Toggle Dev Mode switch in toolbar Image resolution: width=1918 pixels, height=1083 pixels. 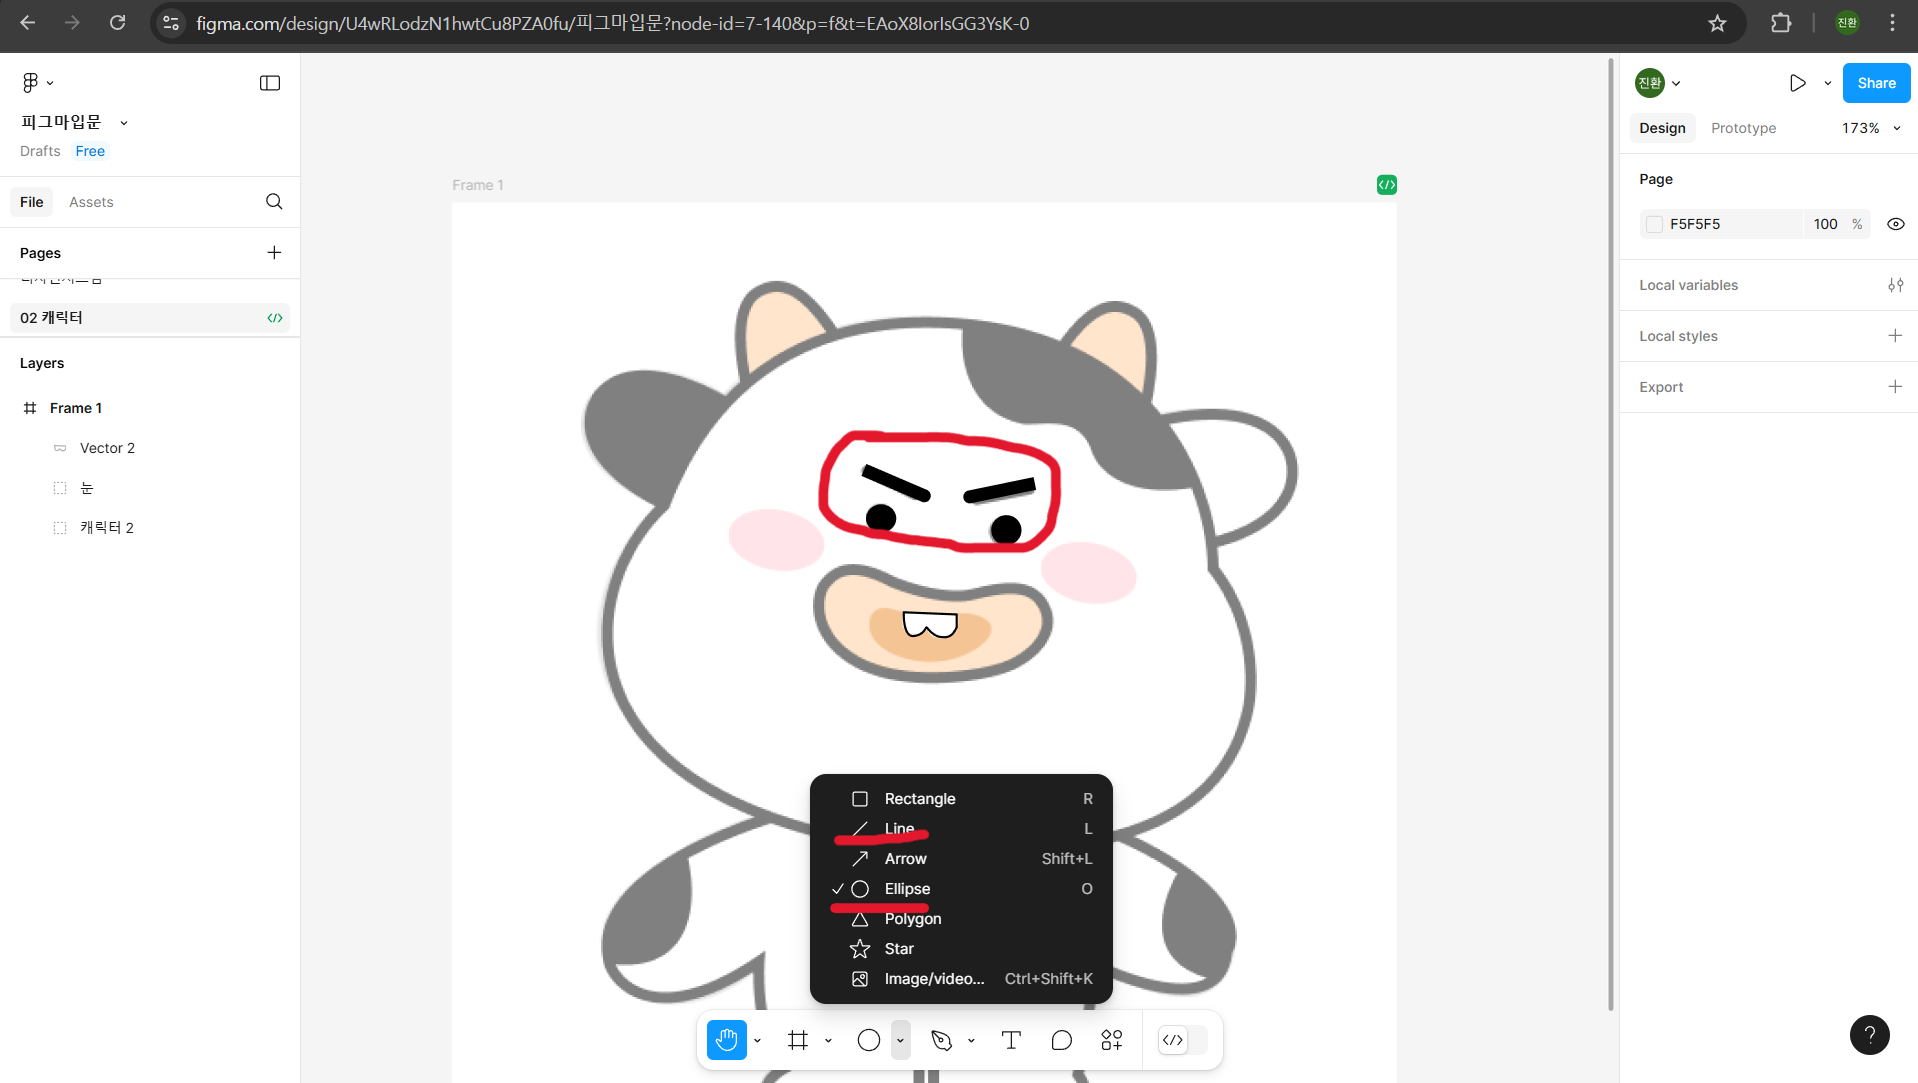point(1182,1040)
